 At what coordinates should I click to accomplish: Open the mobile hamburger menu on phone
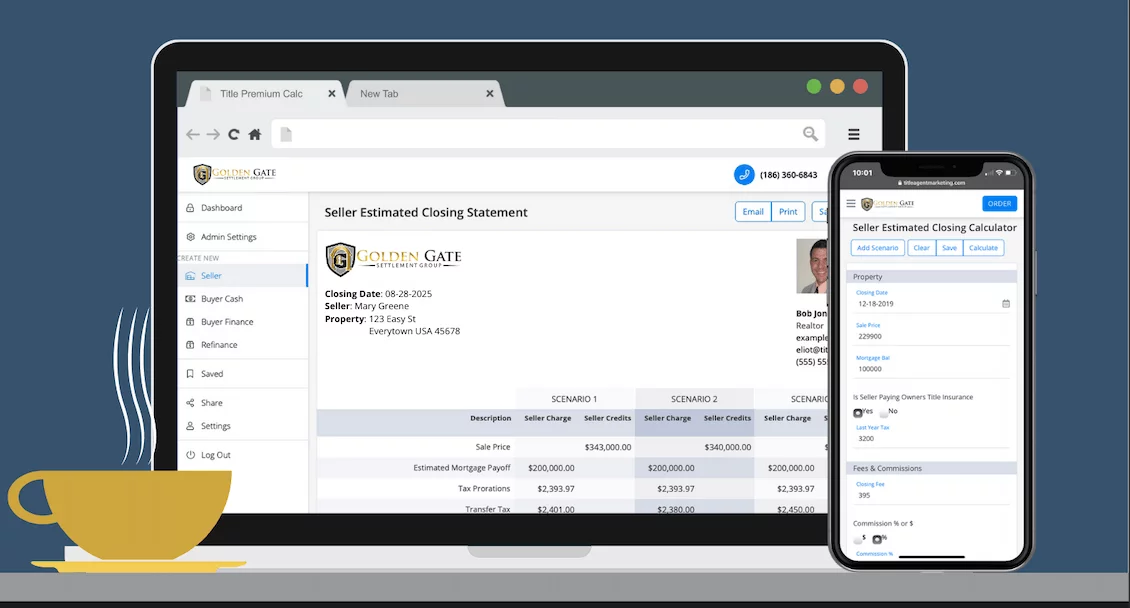(x=851, y=204)
